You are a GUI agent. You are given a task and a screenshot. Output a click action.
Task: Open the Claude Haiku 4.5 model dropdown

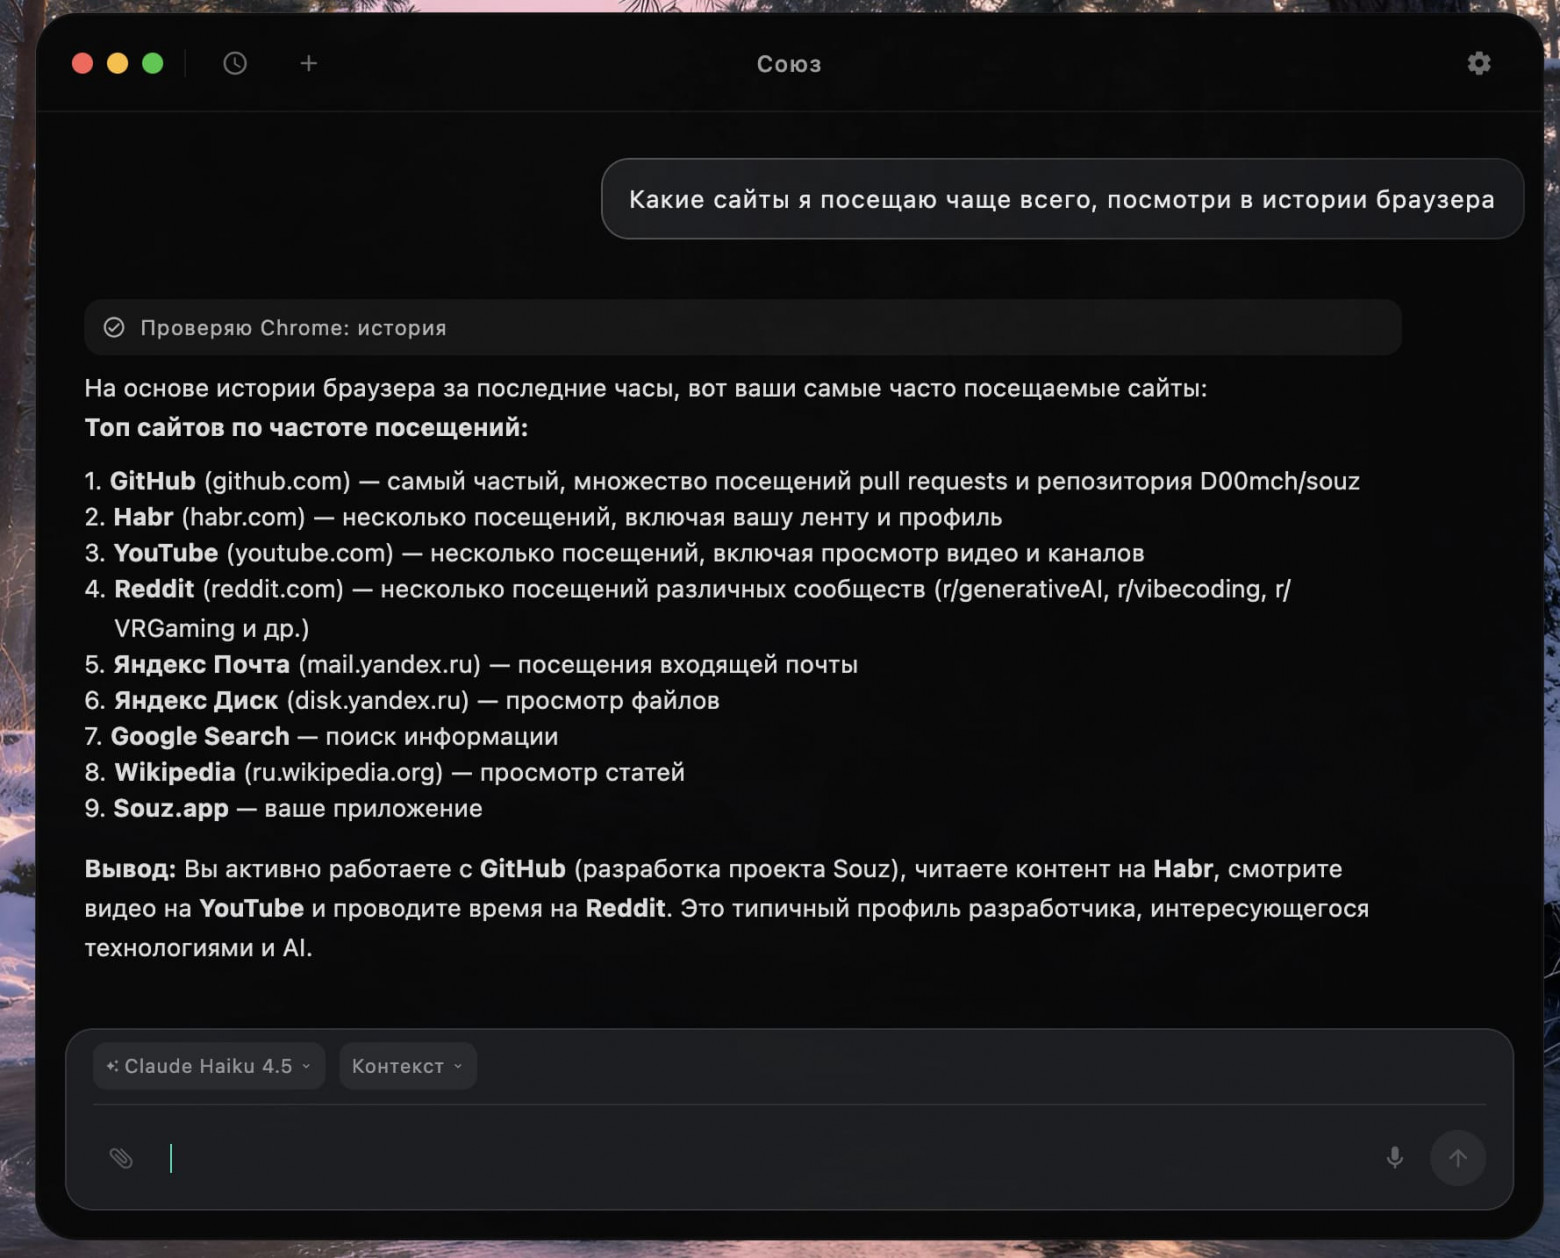pyautogui.click(x=207, y=1065)
